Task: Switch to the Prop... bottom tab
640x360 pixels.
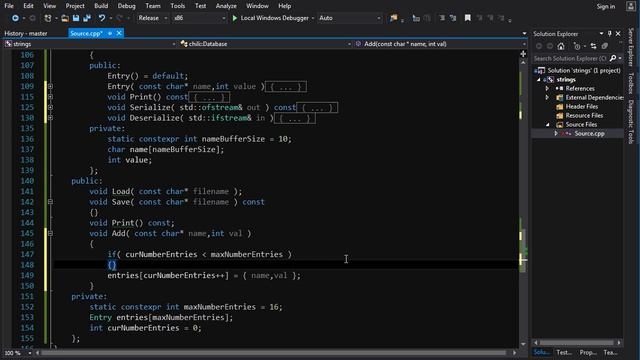Action: [x=588, y=353]
